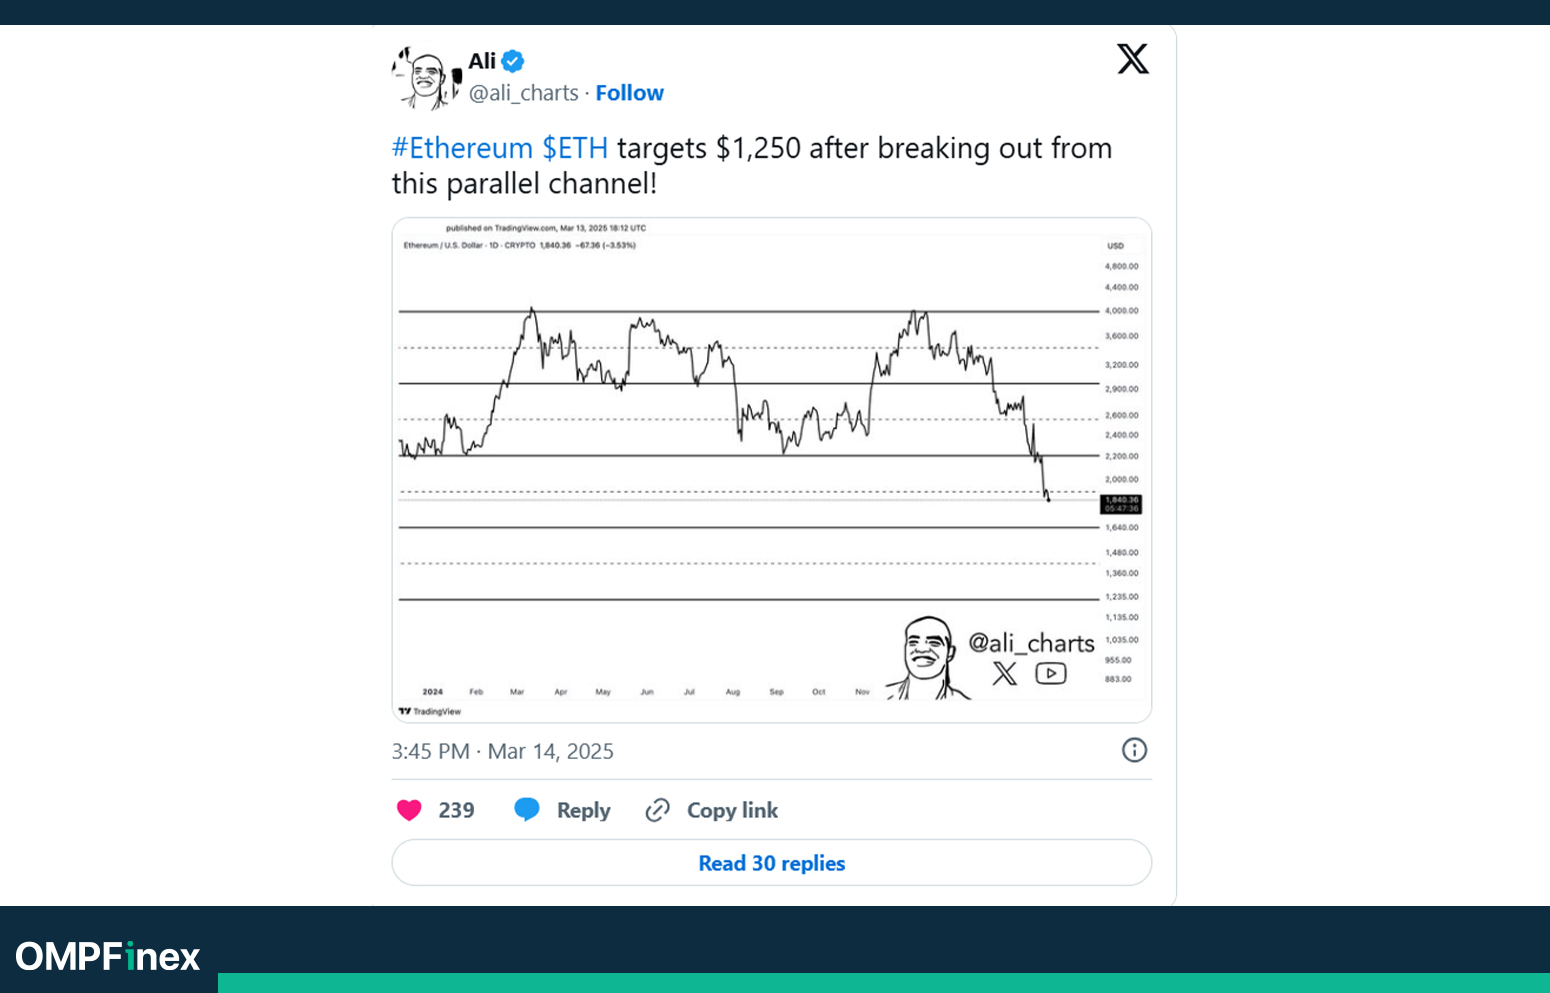This screenshot has width=1550, height=993.
Task: Click the blue reply bubble icon
Action: [x=527, y=810]
